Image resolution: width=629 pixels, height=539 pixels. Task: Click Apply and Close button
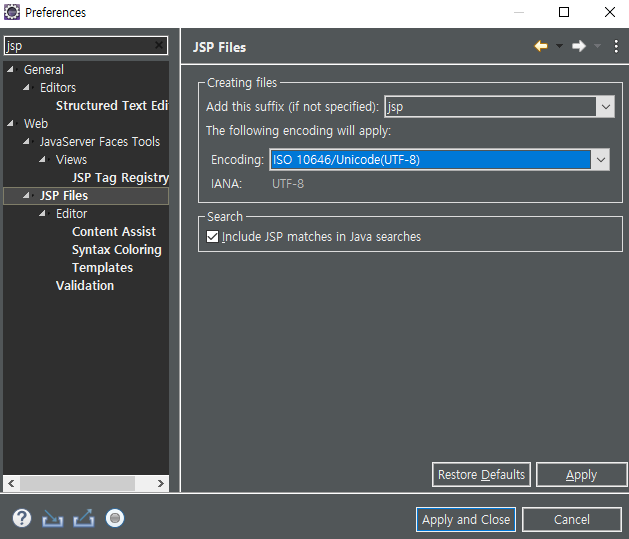[466, 519]
